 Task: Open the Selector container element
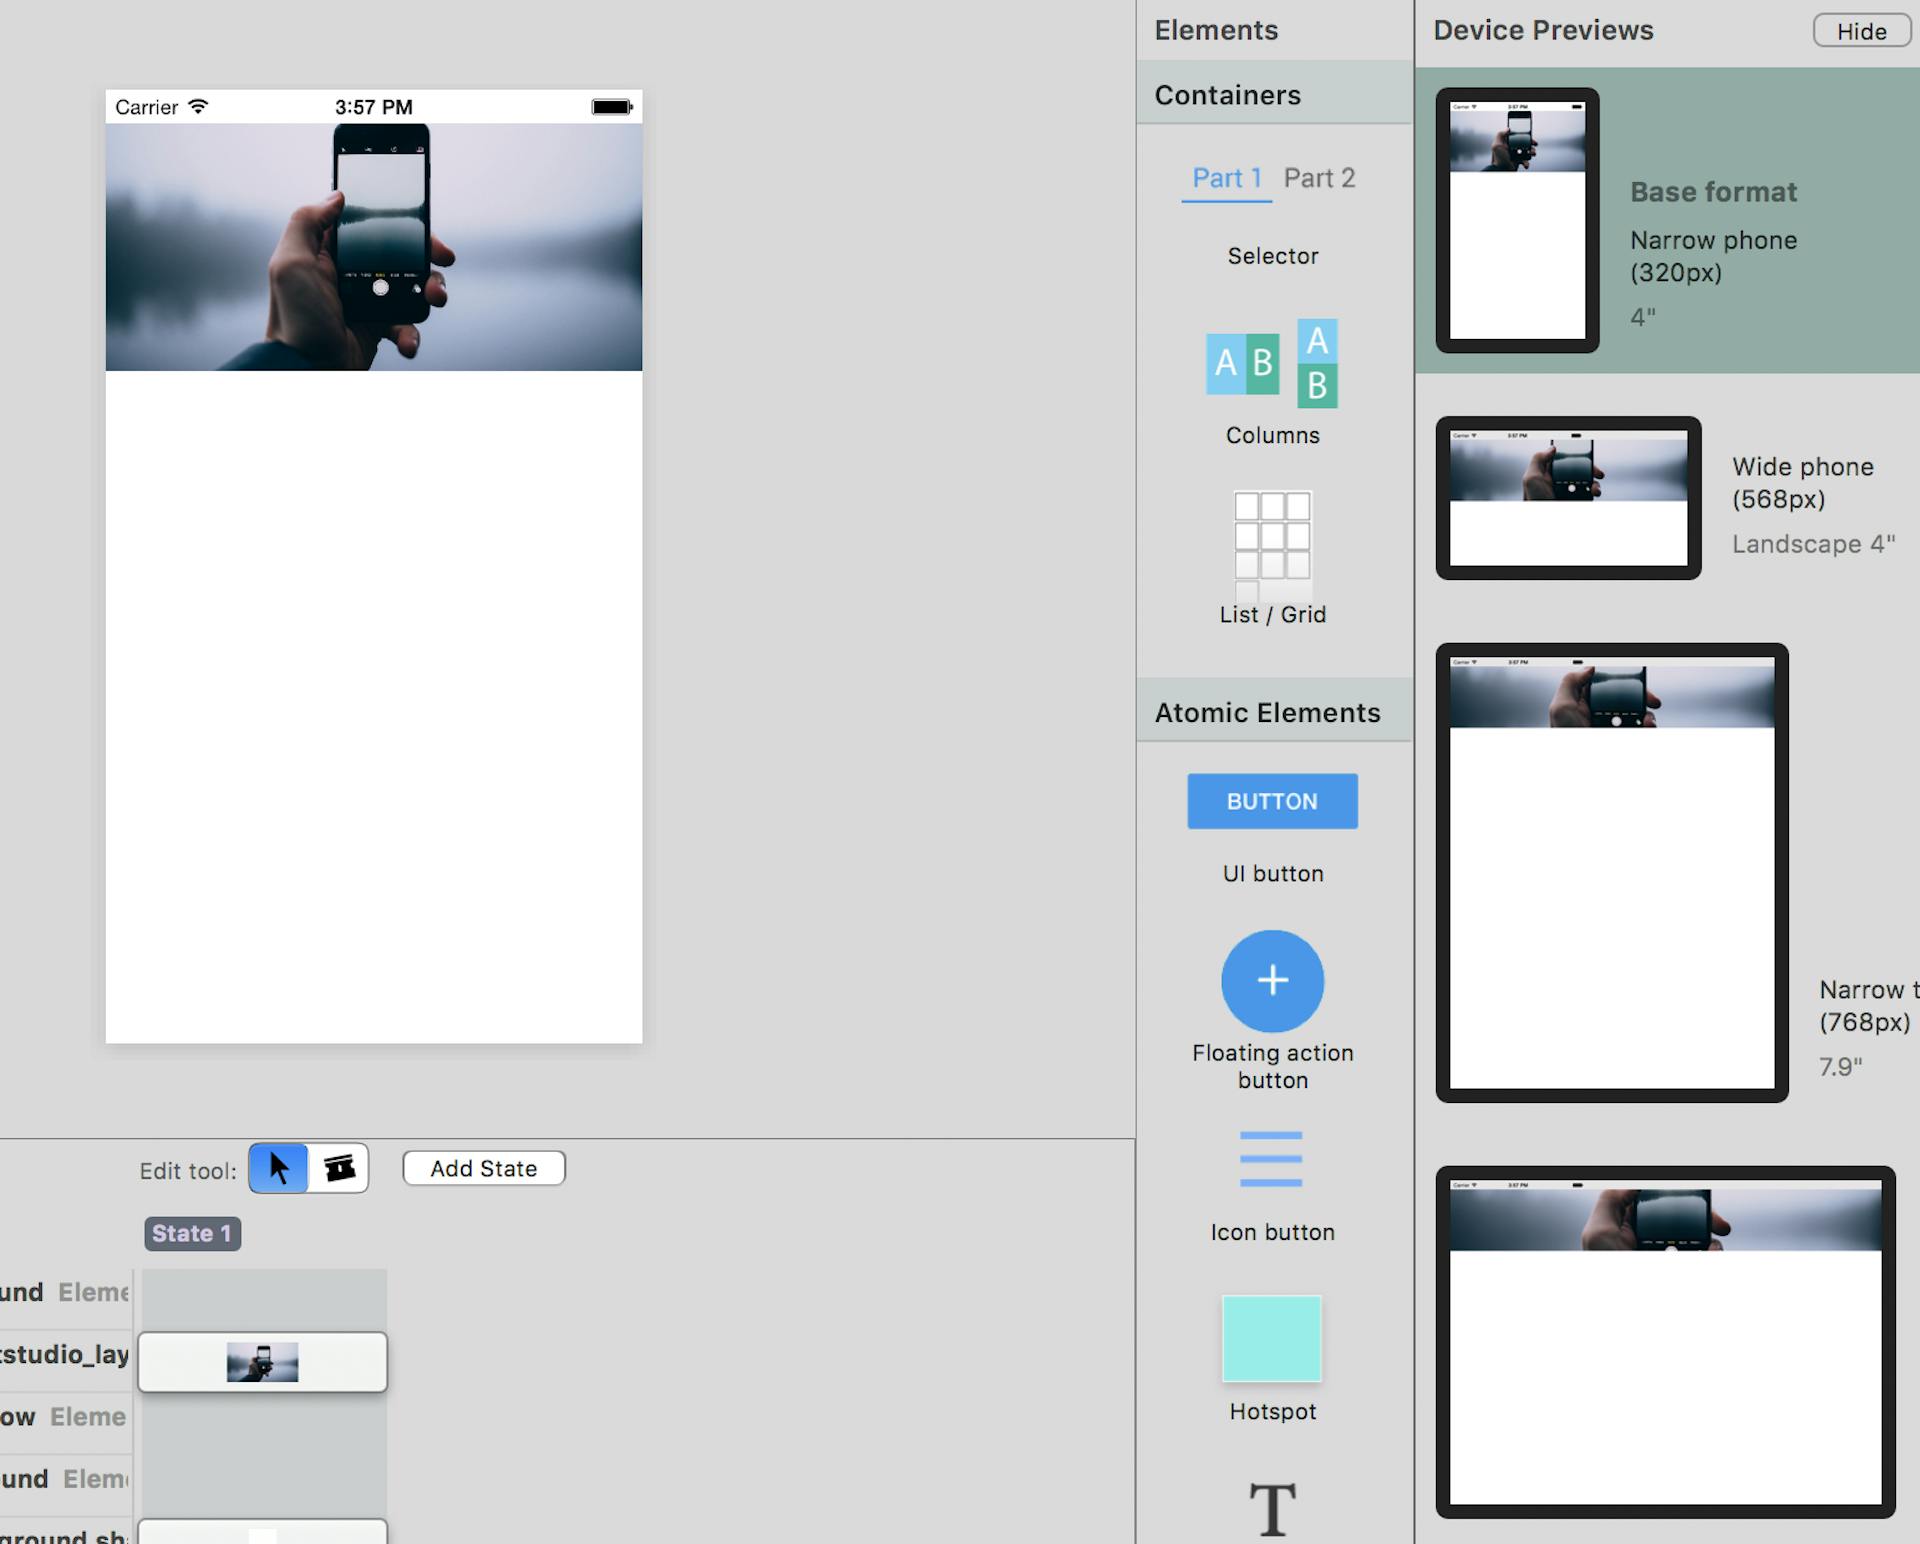(x=1272, y=256)
